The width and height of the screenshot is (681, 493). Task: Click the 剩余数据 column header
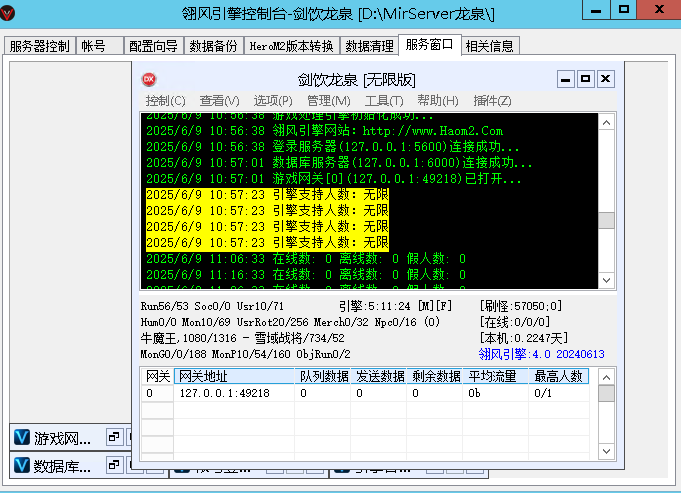click(x=435, y=376)
